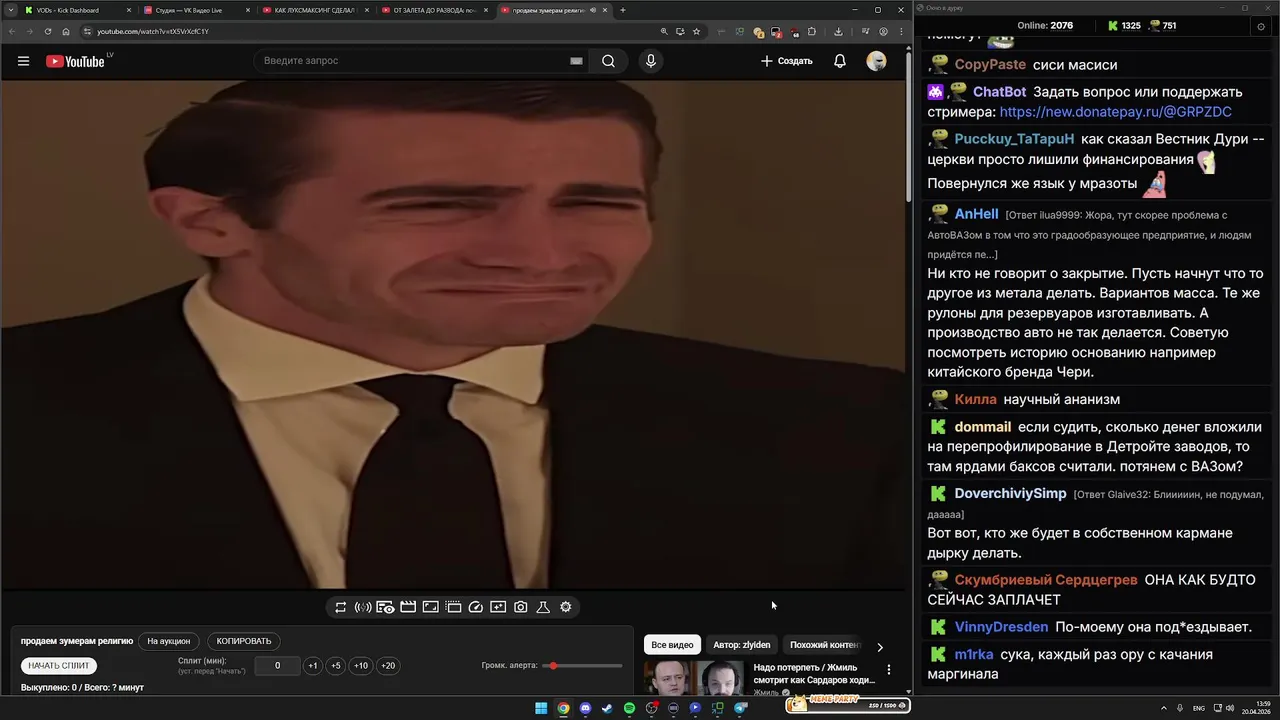The width and height of the screenshot is (1280, 720).
Task: Select the Все видео filter chip
Action: click(x=672, y=645)
